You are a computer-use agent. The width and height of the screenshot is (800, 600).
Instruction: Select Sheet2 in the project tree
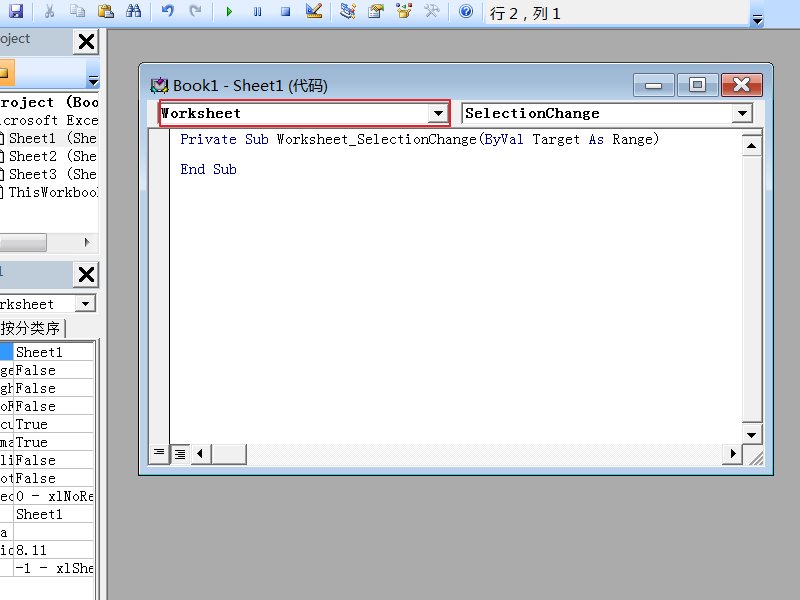(52, 156)
